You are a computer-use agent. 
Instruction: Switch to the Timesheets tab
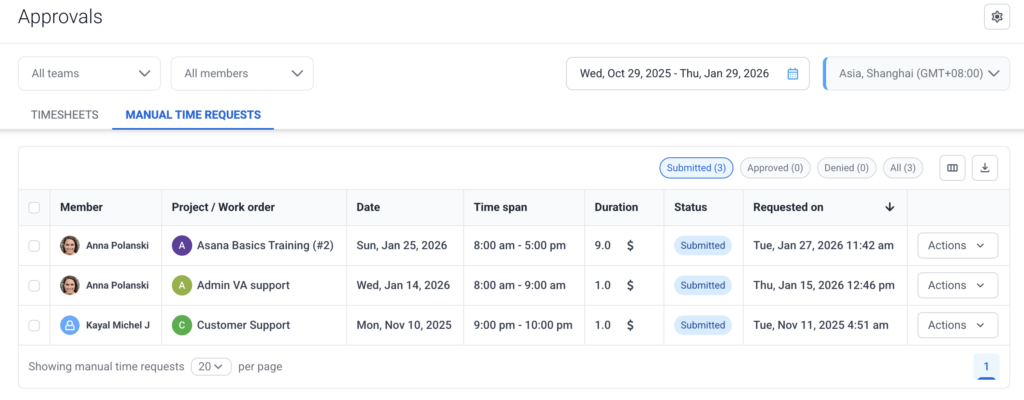point(65,115)
